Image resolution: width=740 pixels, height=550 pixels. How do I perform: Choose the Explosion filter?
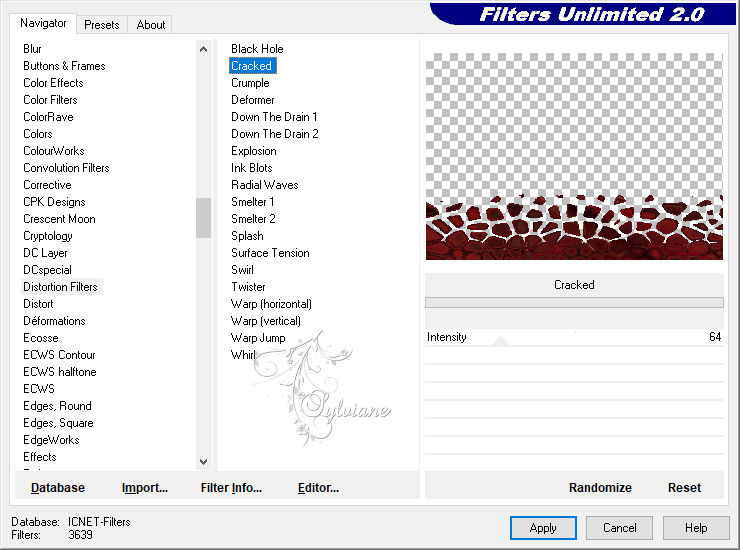254,151
